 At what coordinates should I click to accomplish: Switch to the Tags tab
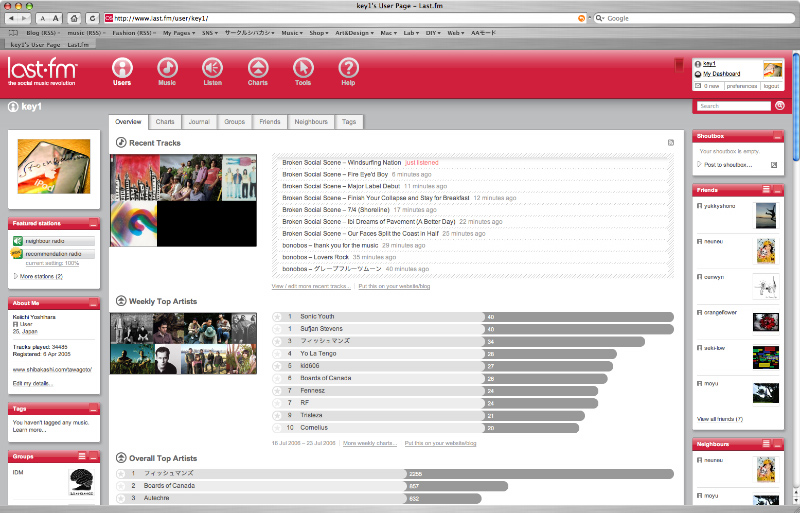(349, 122)
